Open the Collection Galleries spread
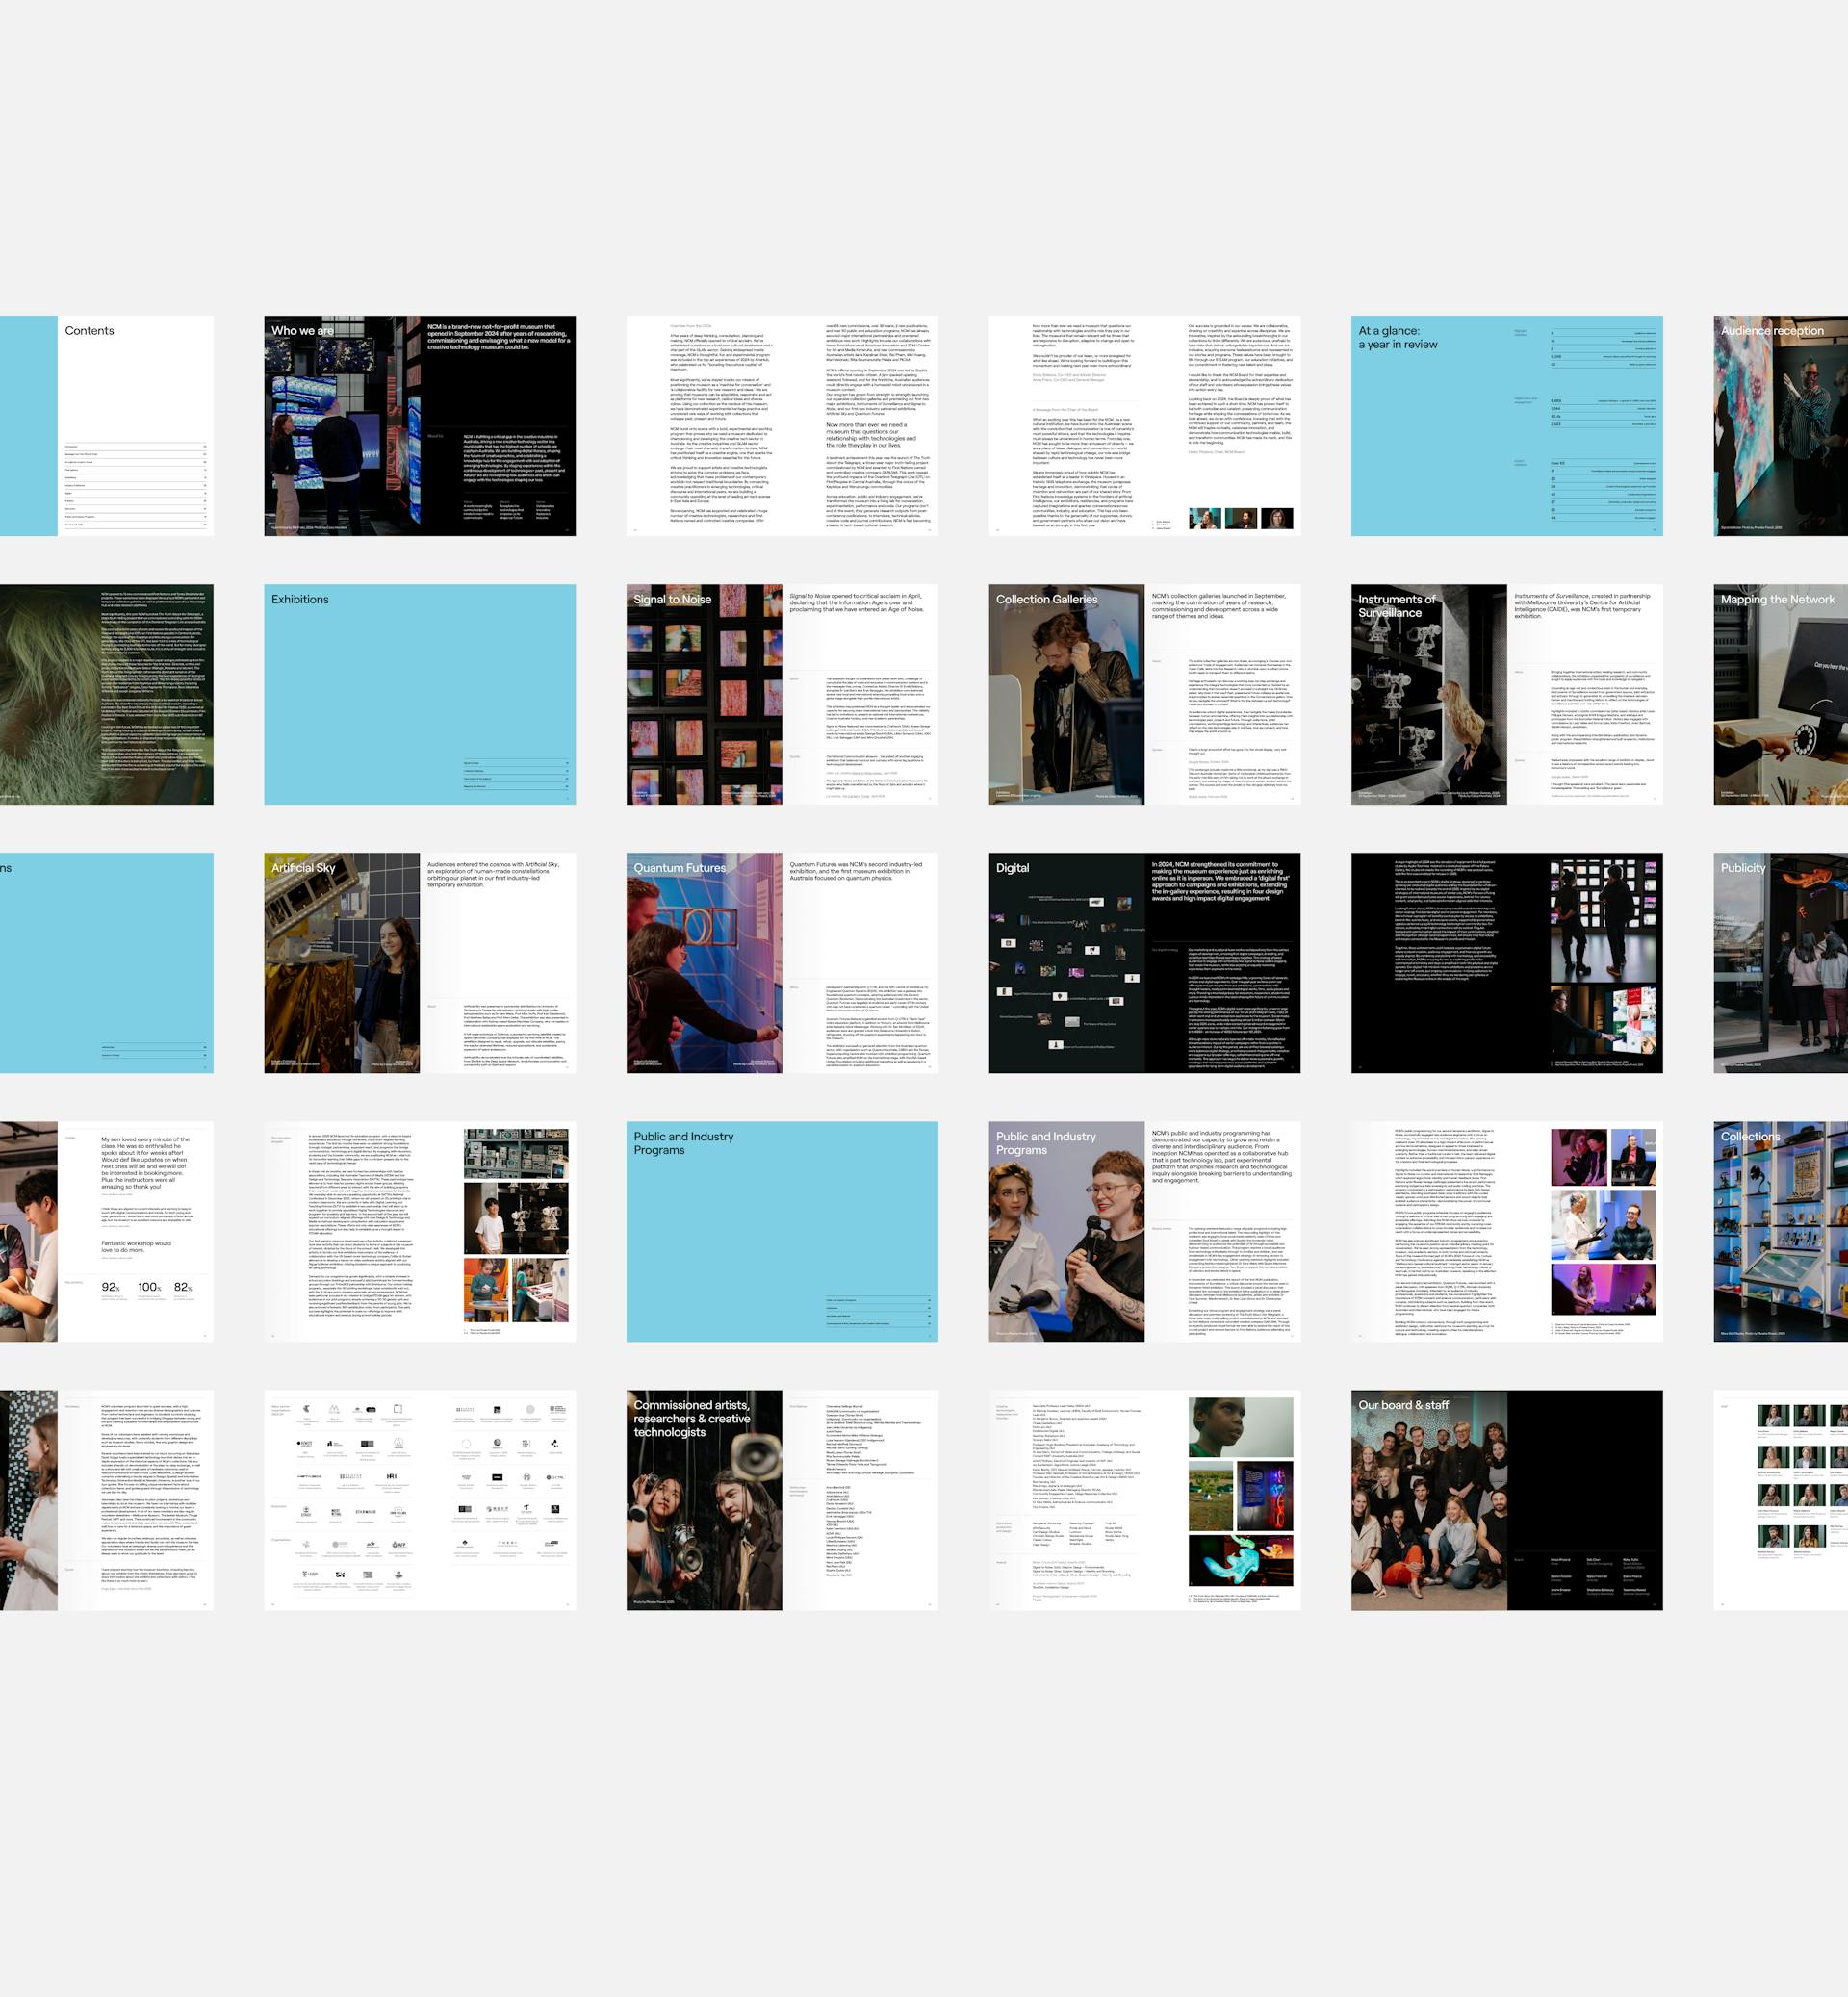The width and height of the screenshot is (1848, 1997). 1144,694
